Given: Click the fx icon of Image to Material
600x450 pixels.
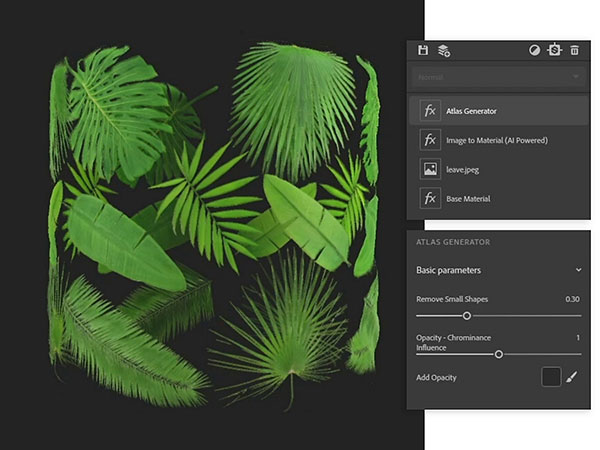Looking at the screenshot, I should pos(430,140).
